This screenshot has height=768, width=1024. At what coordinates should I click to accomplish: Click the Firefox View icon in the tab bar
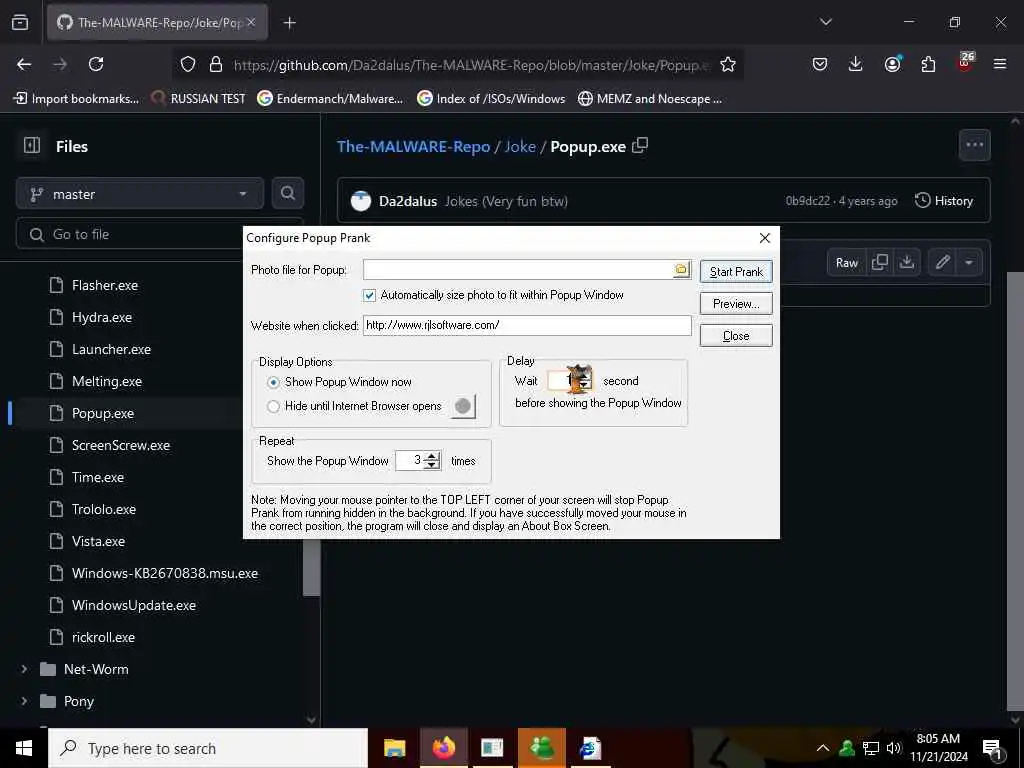20,23
